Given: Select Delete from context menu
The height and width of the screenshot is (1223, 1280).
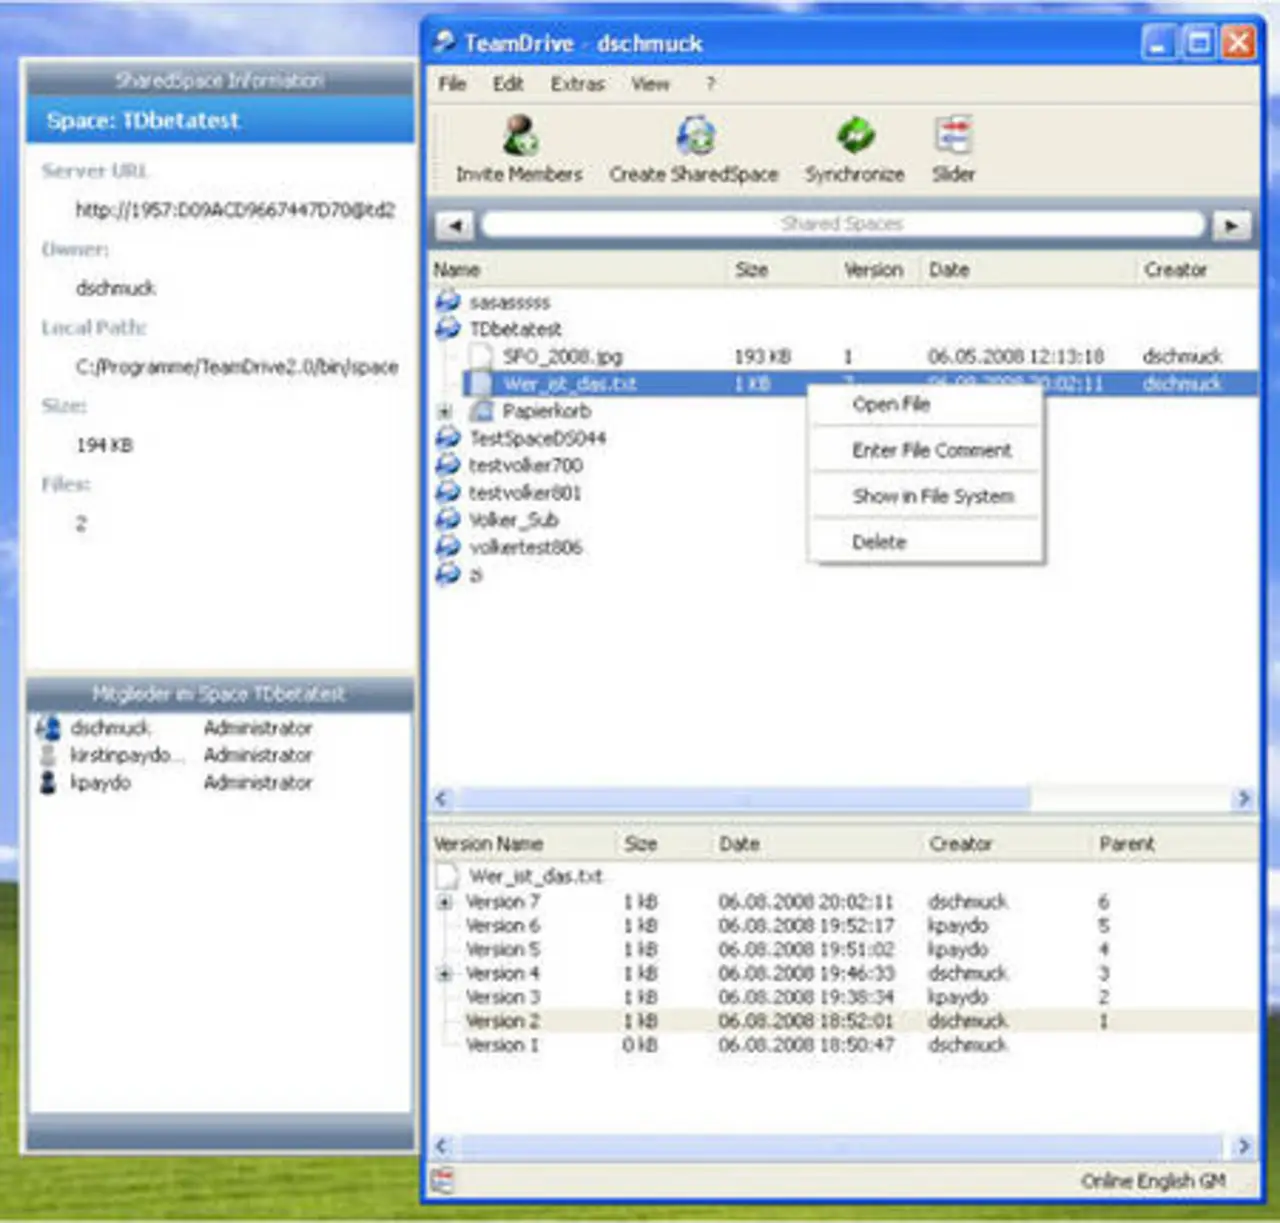Looking at the screenshot, I should (x=879, y=542).
